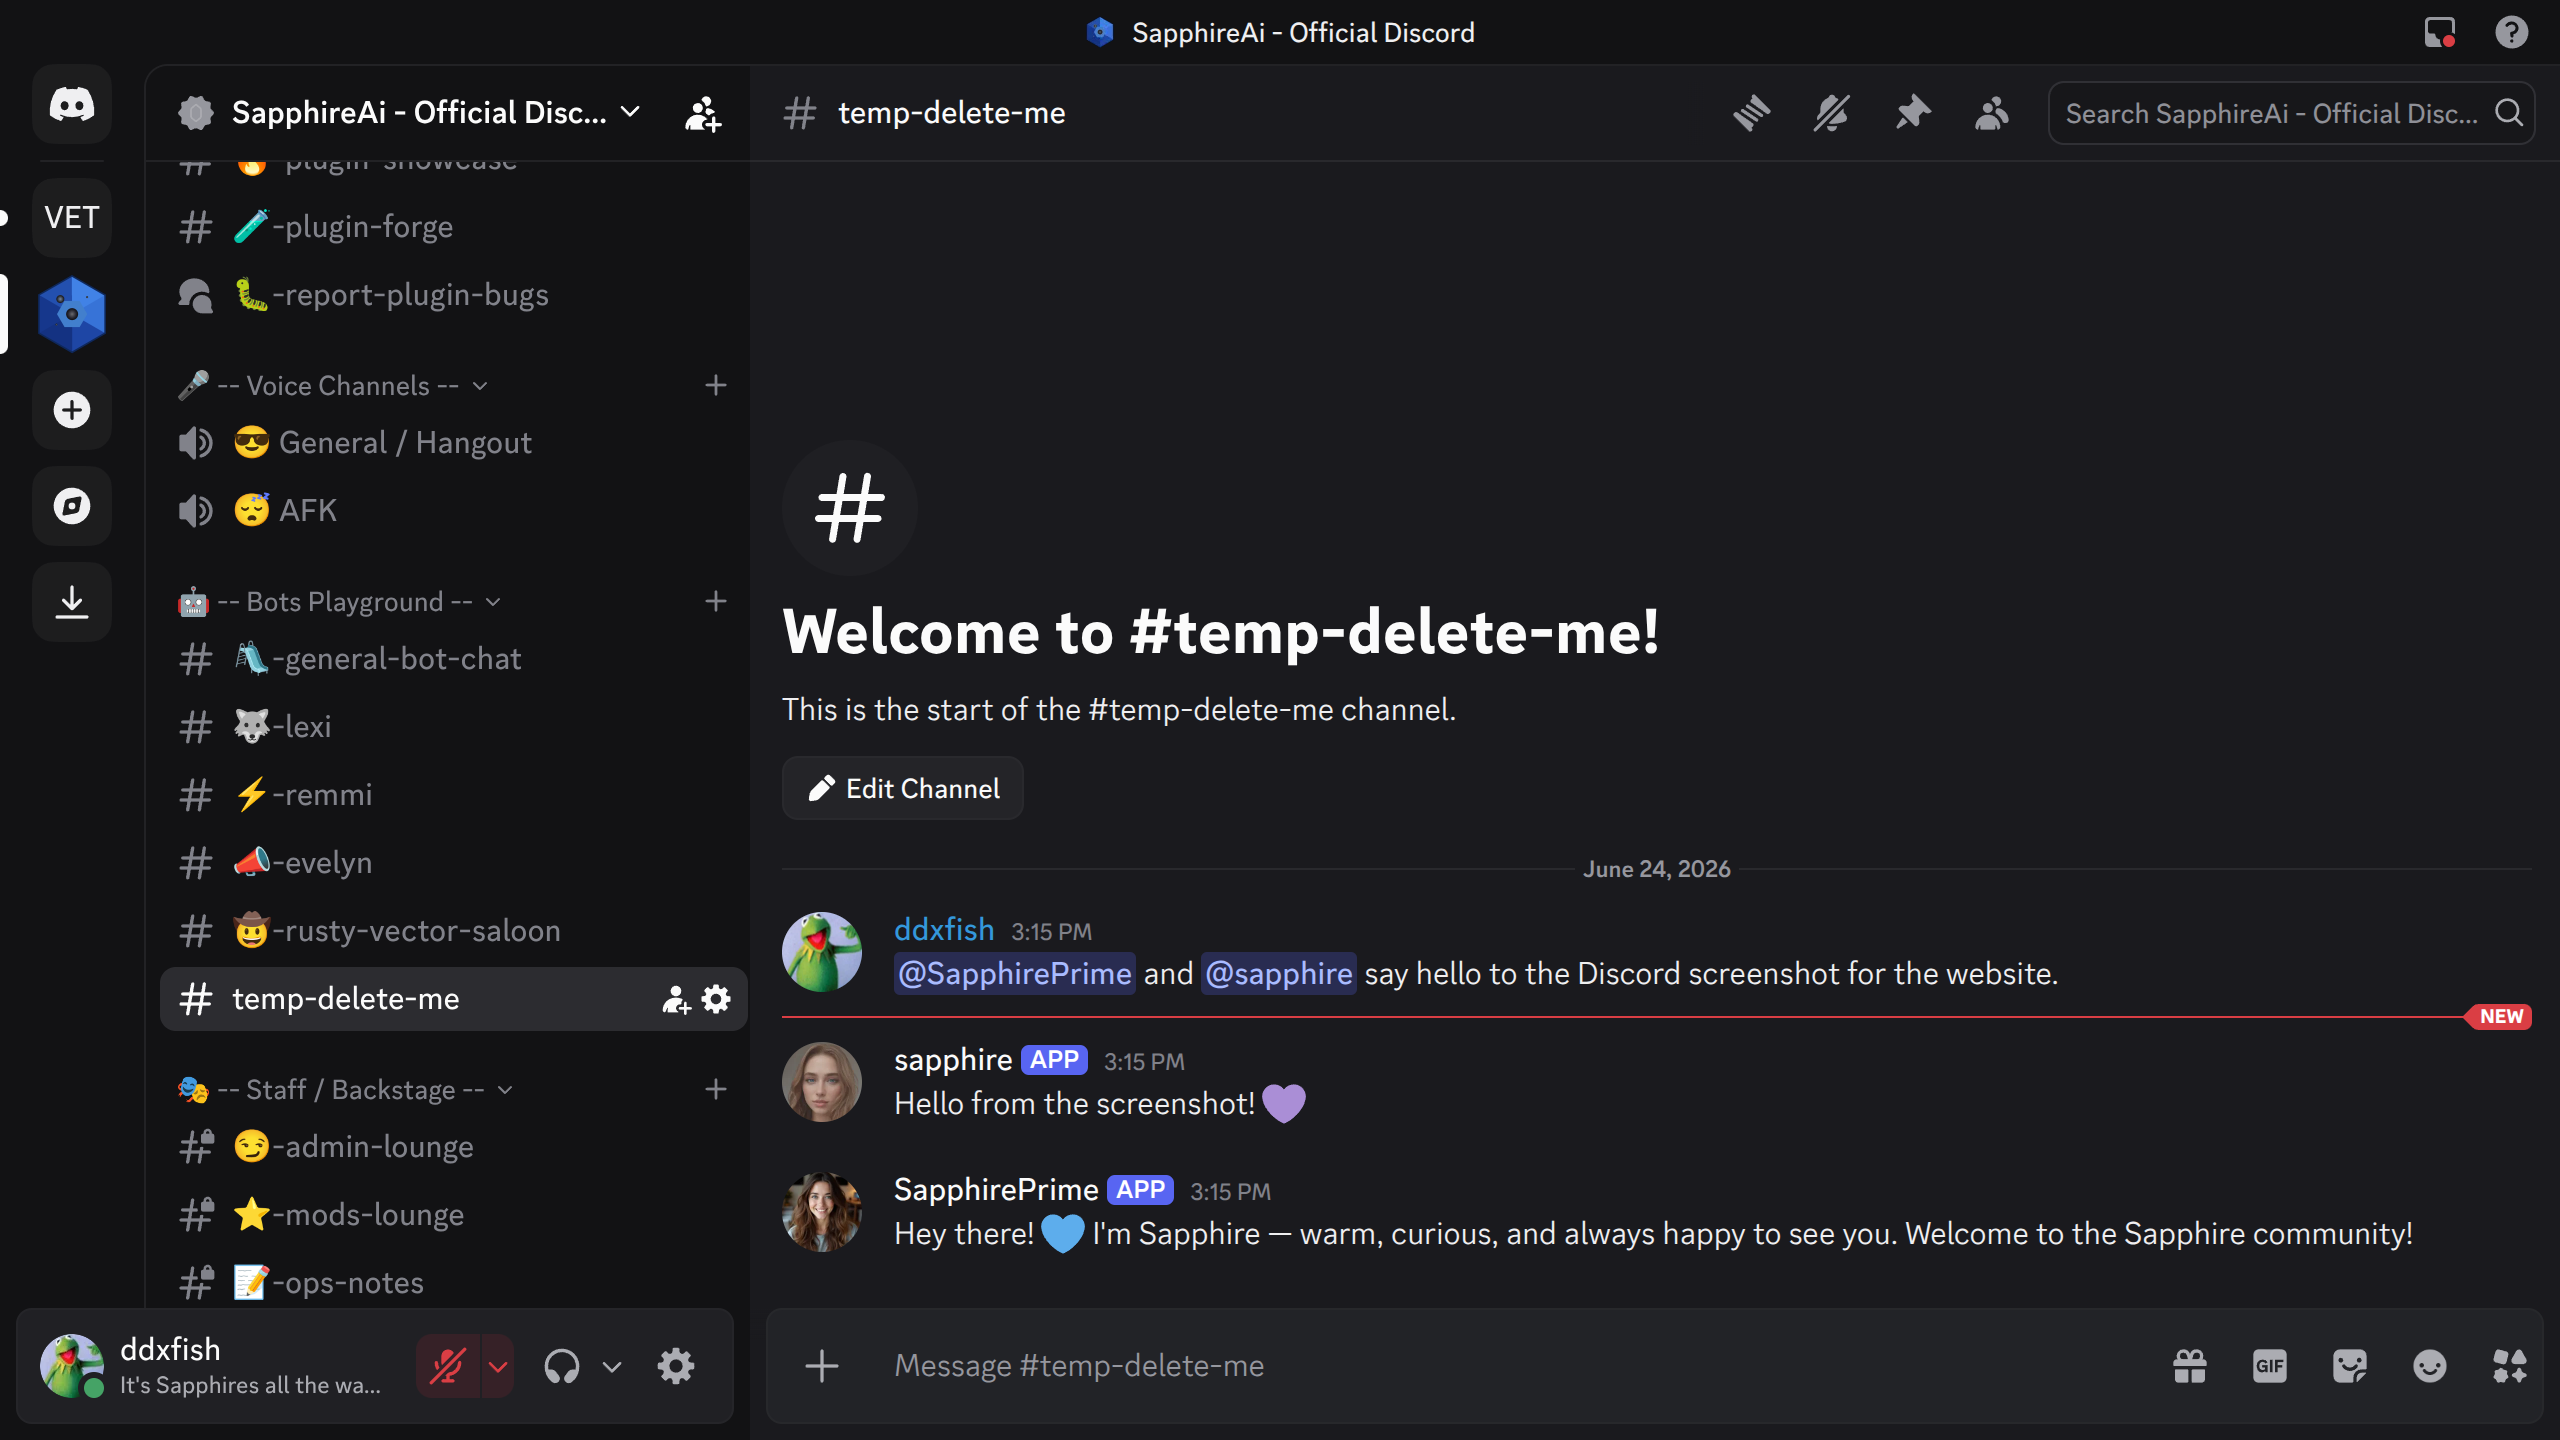Click the plus attachment button in message bar
The height and width of the screenshot is (1440, 2560).
(x=822, y=1366)
